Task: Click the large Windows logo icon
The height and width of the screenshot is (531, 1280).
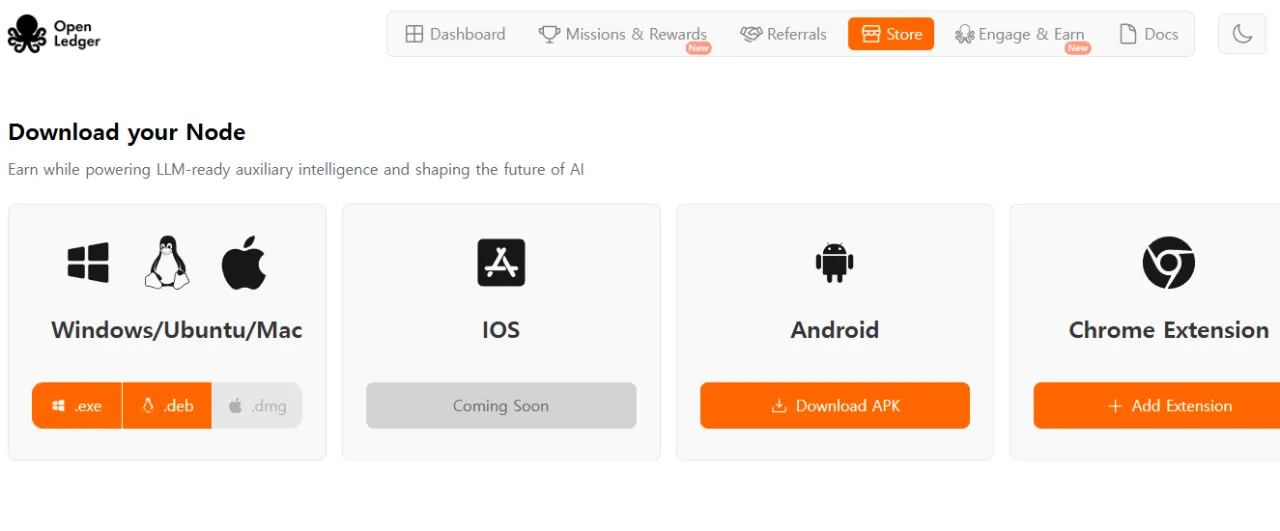Action: coord(88,263)
